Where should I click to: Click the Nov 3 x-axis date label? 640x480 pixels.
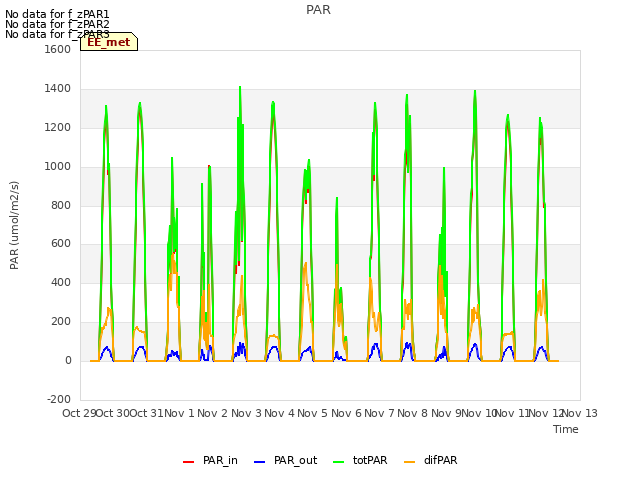click(246, 413)
